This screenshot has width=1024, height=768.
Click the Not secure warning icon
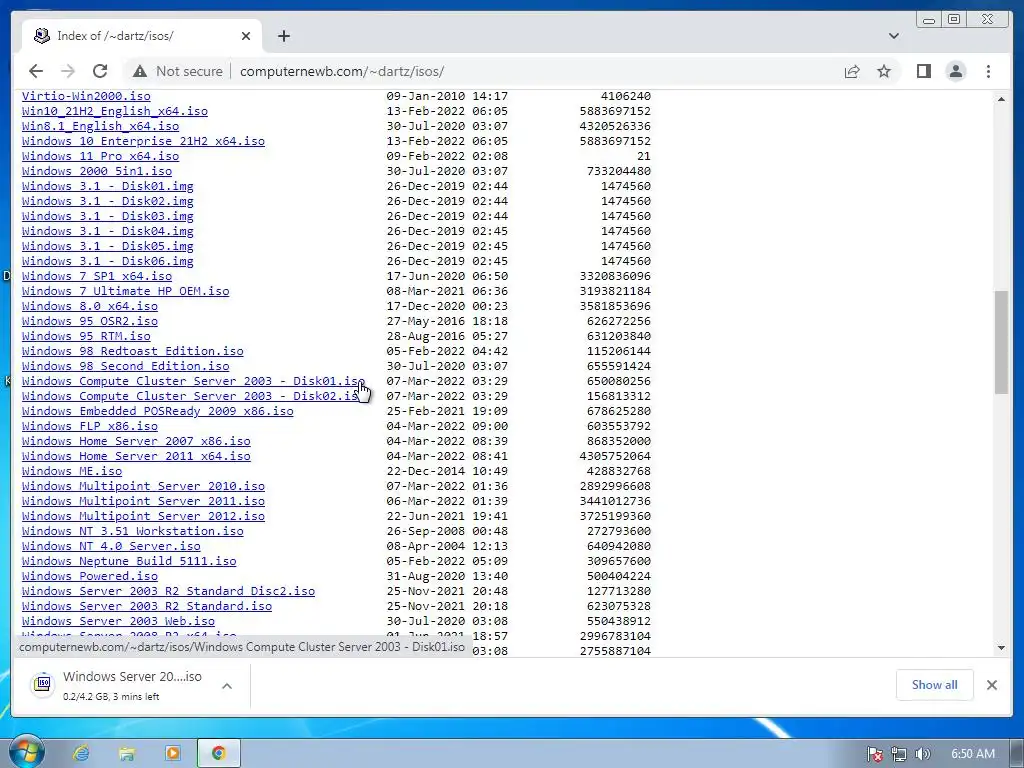[140, 71]
